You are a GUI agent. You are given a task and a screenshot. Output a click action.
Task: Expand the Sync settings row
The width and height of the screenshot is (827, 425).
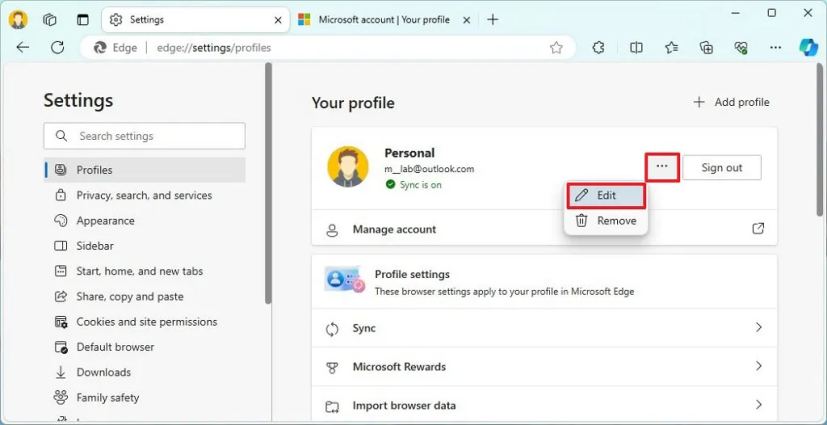(x=544, y=328)
